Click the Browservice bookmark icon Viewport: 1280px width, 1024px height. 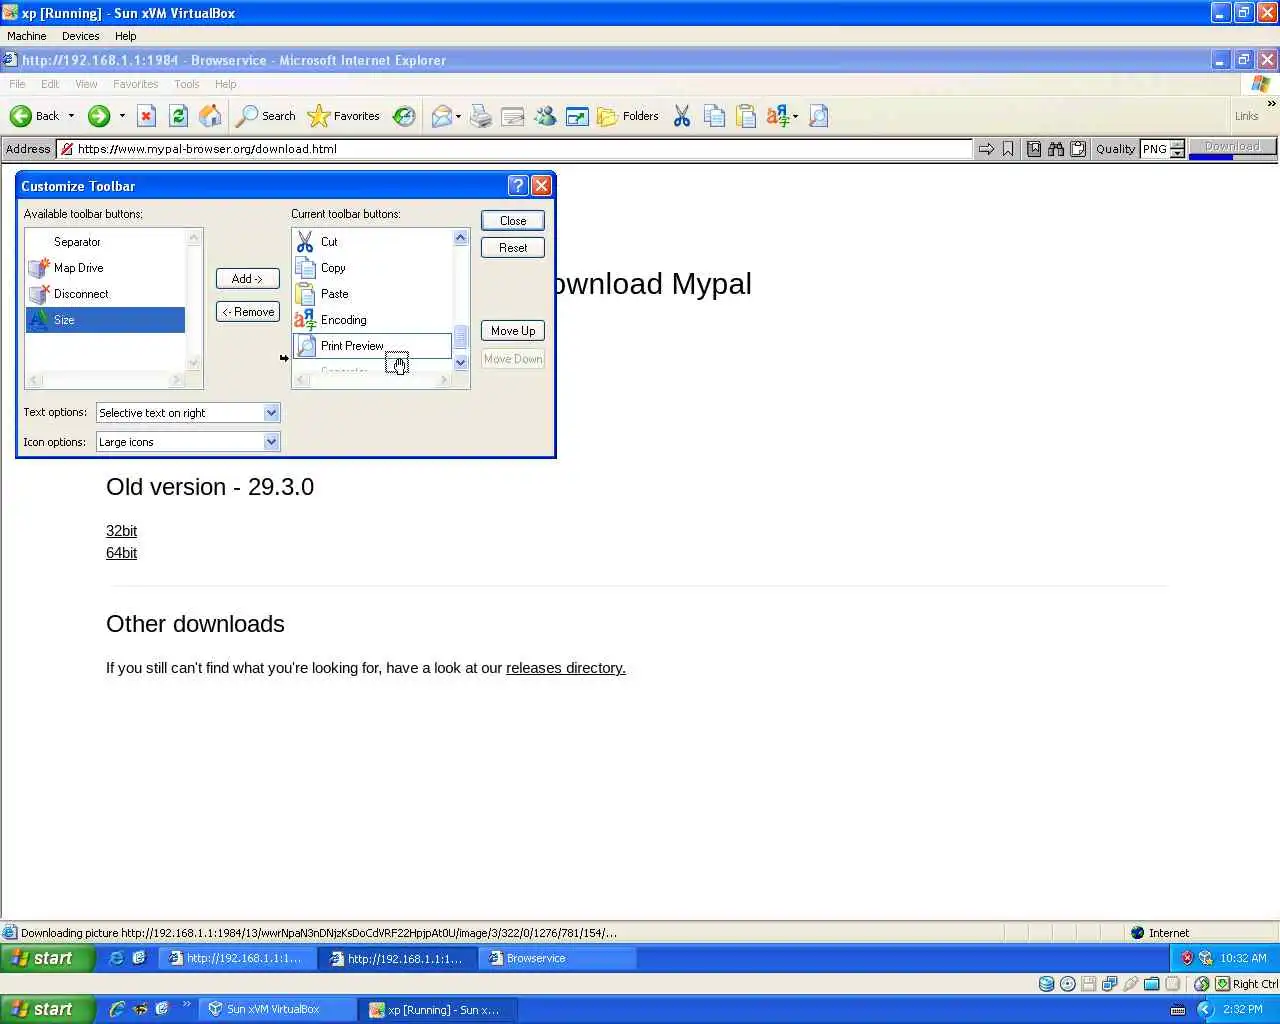tap(1008, 149)
